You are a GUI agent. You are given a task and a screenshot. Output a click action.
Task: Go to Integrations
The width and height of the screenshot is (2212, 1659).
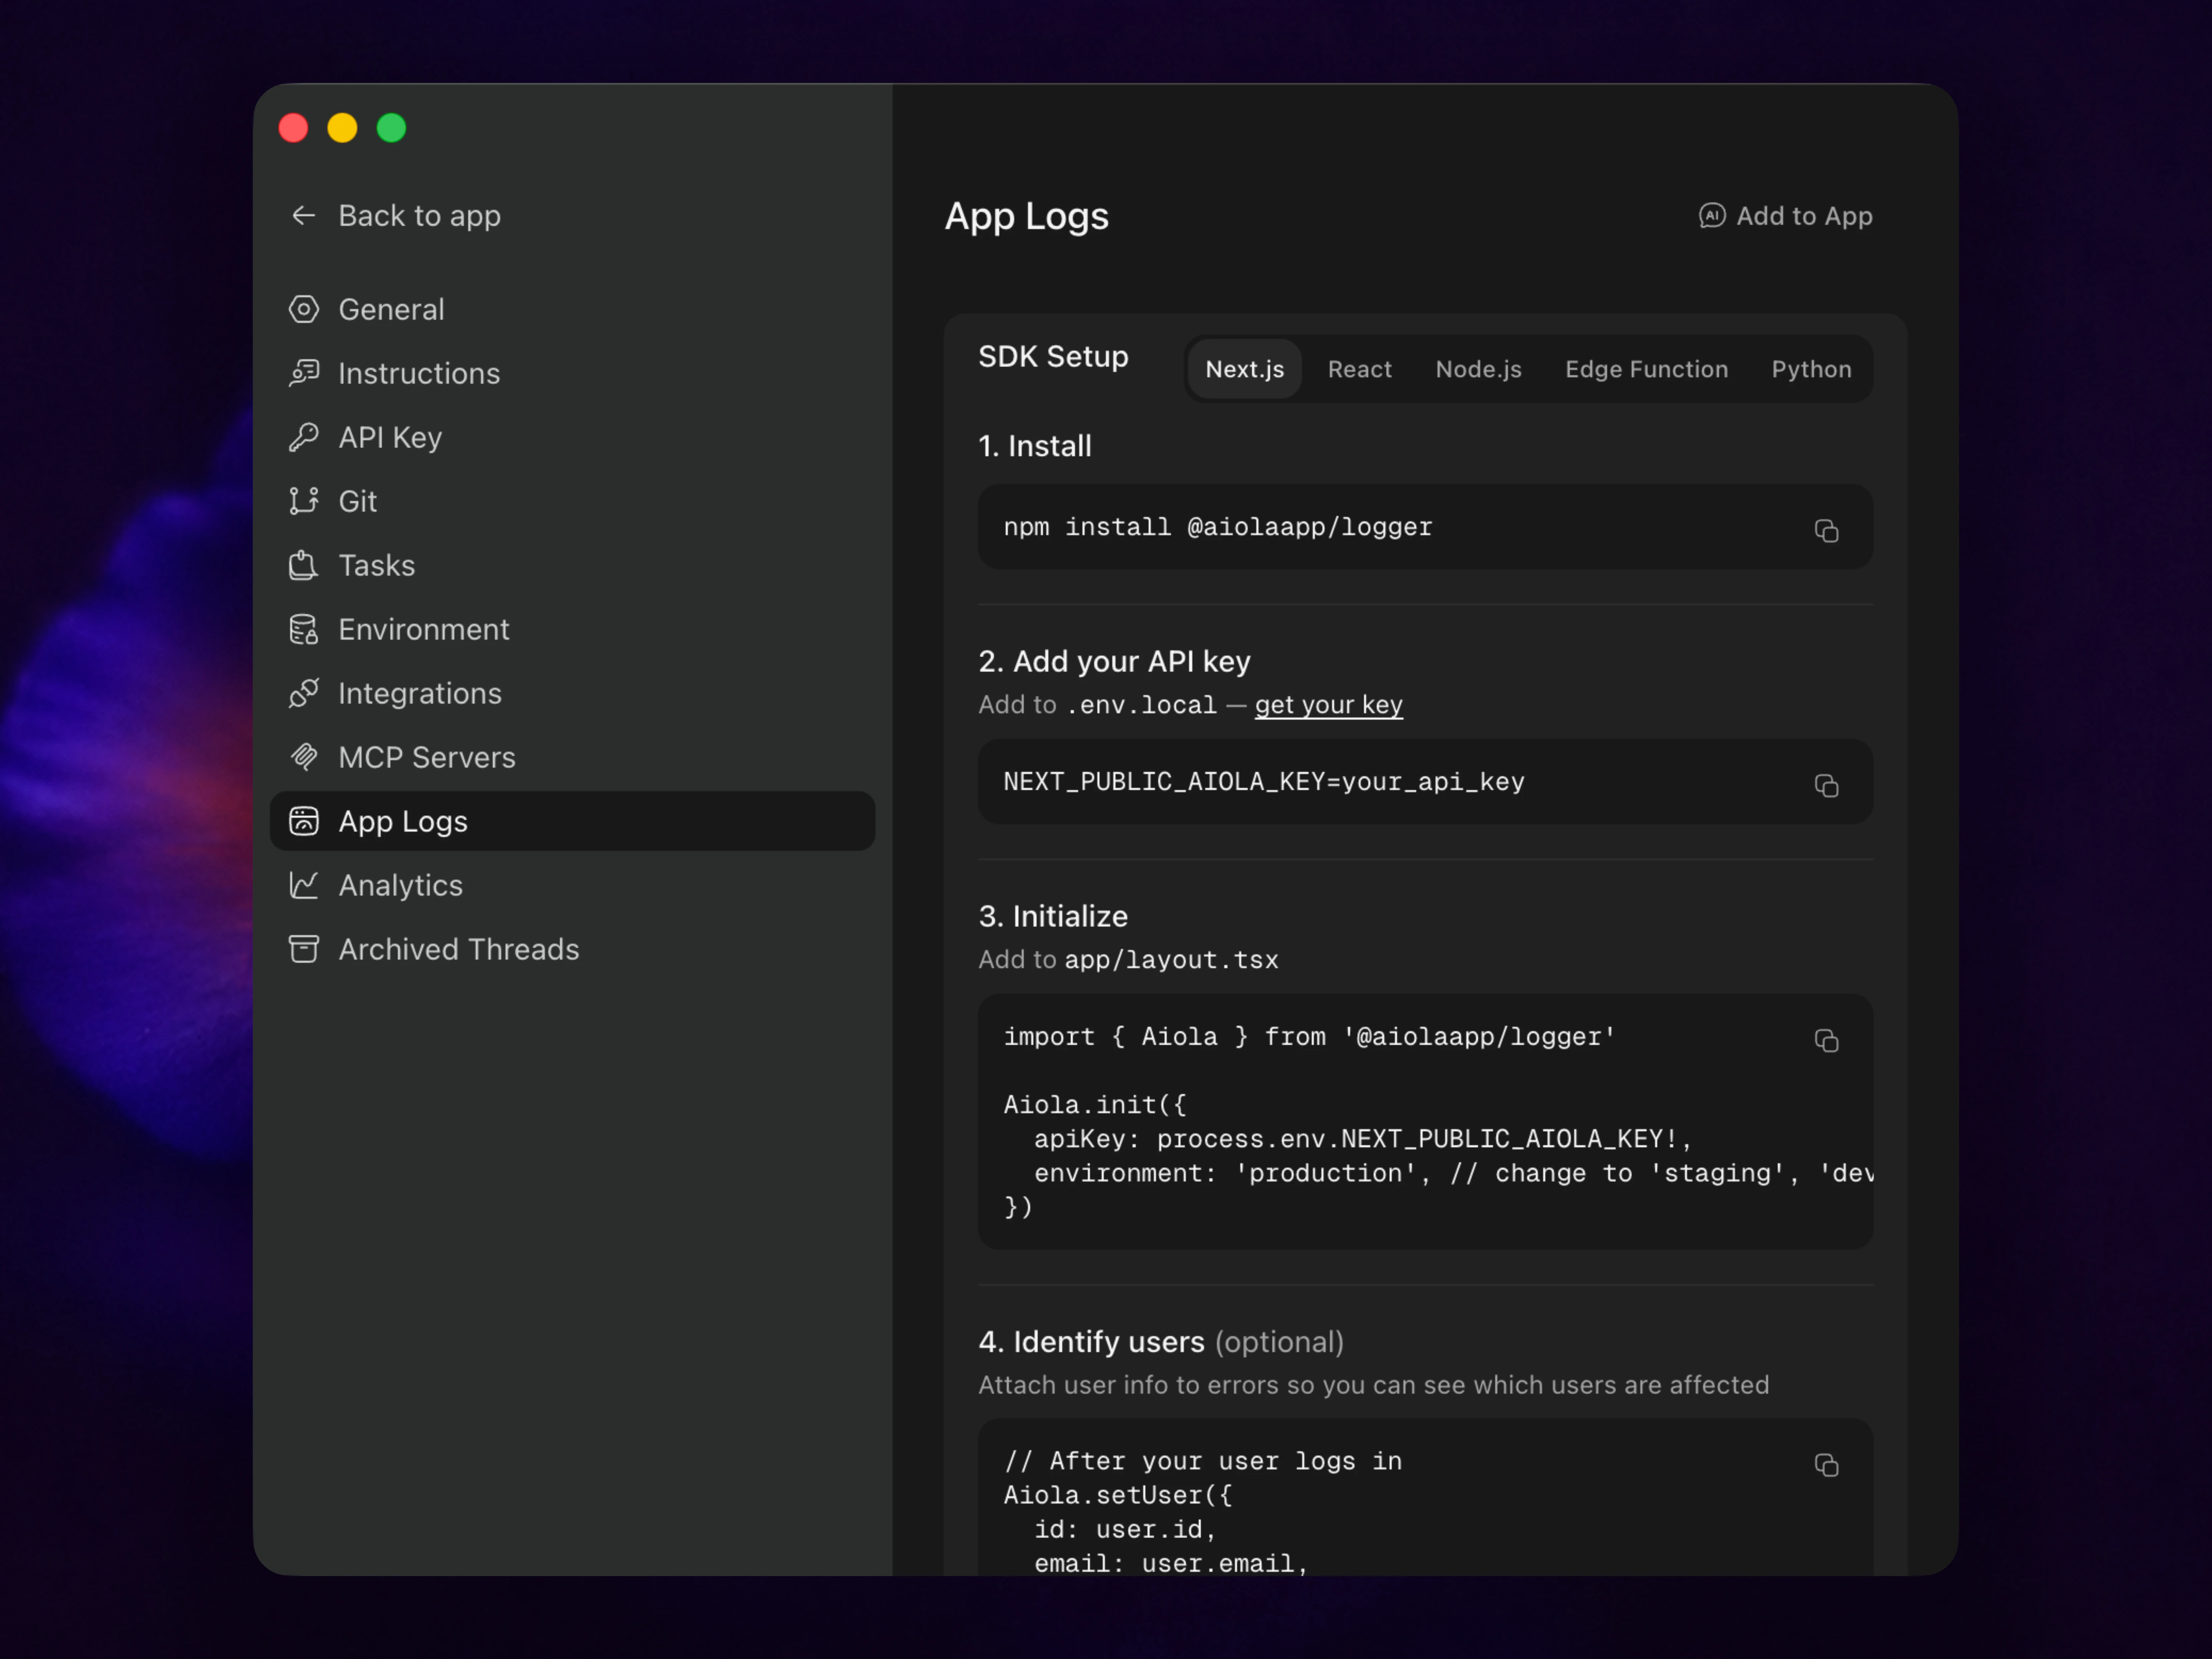pos(572,693)
